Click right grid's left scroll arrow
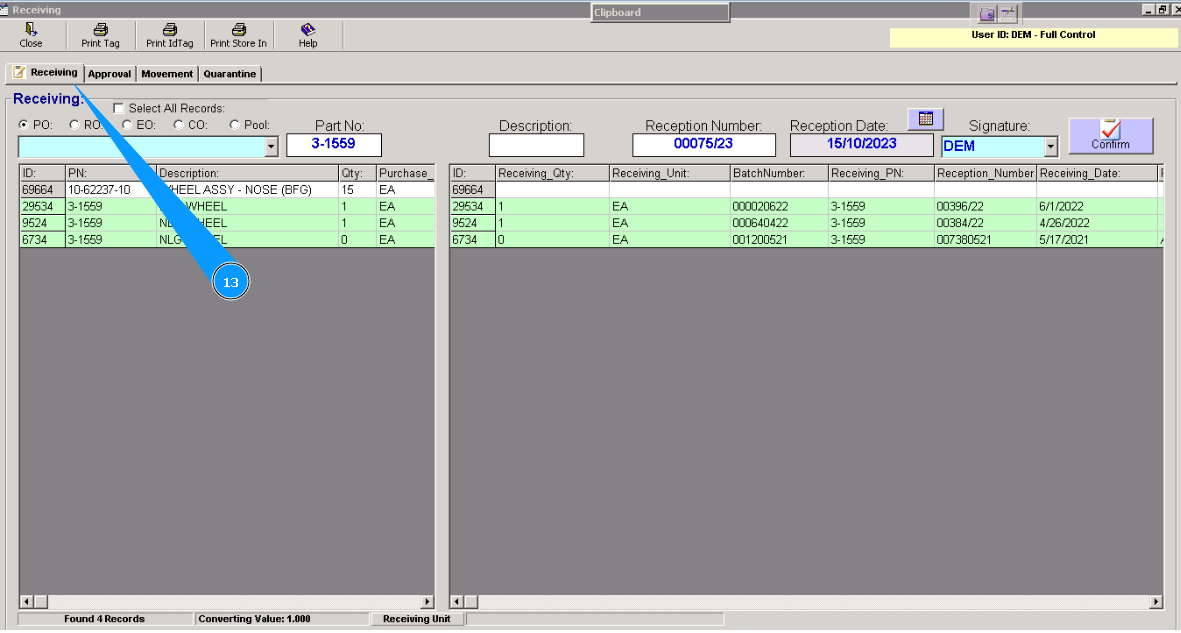Screen dimensions: 1181x633 456,601
